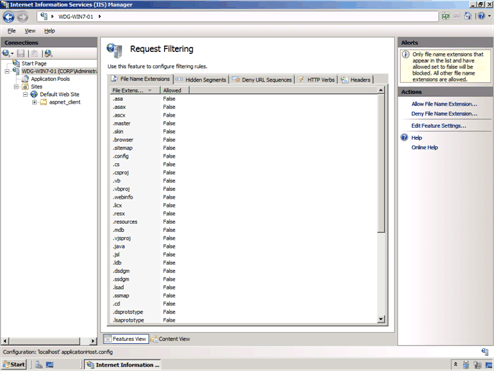Select the .config extension row
Screen dimensions: 495x372
tap(244, 156)
